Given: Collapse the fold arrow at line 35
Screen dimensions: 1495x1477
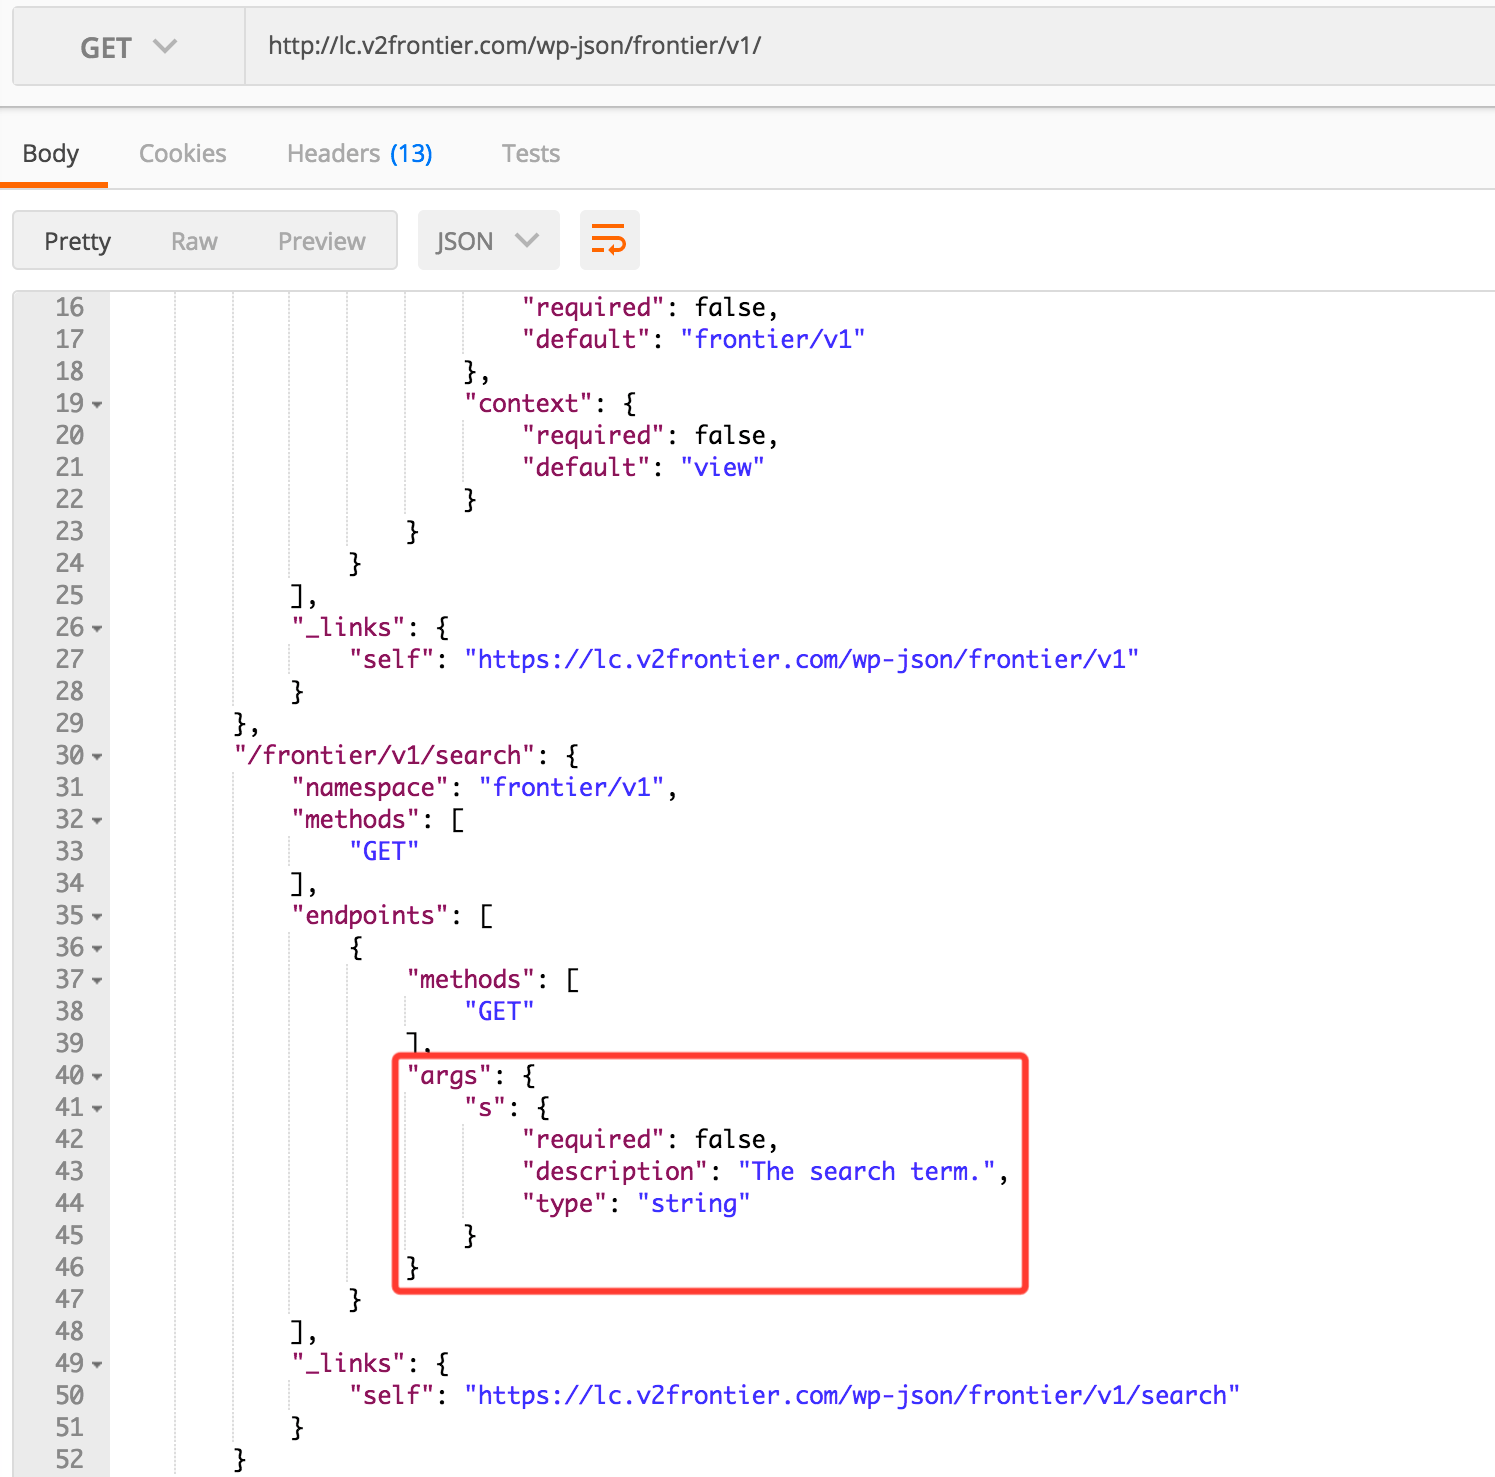Looking at the screenshot, I should [x=97, y=917].
